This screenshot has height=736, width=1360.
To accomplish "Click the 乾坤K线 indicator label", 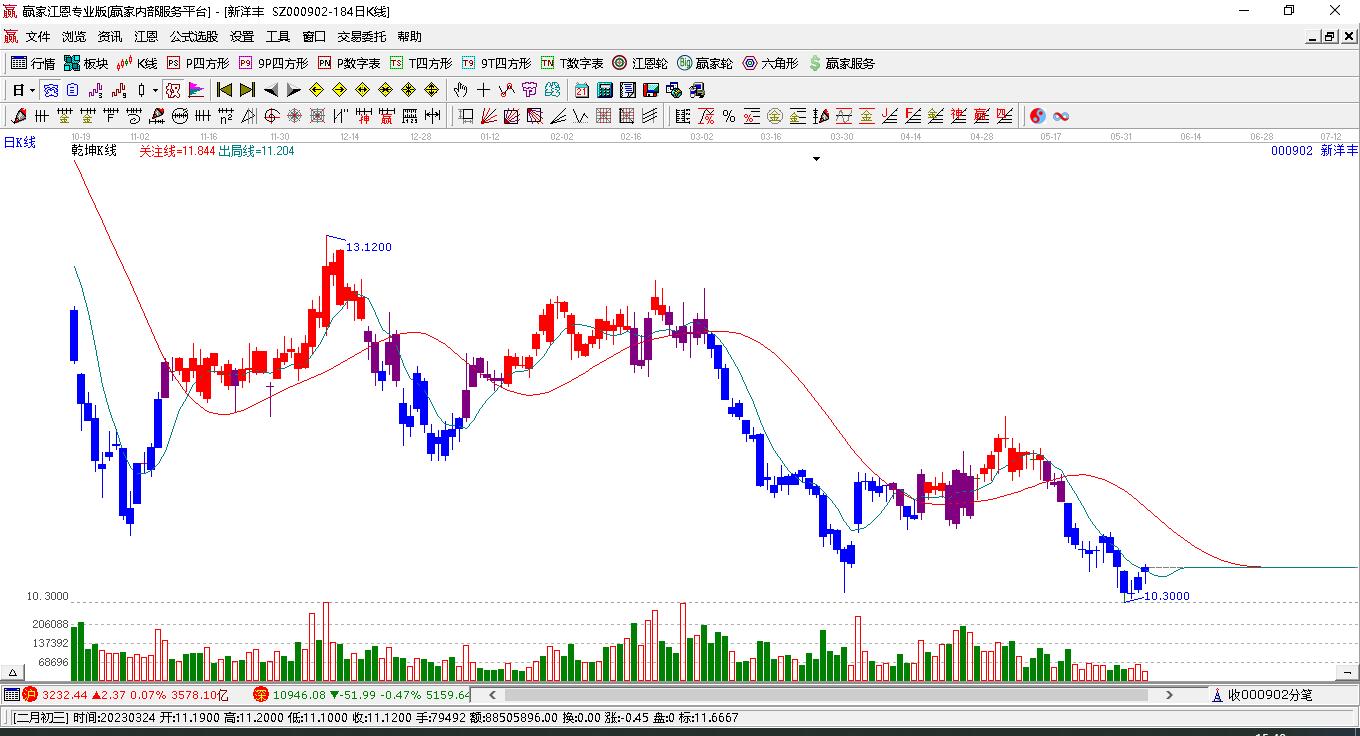I will pos(94,151).
